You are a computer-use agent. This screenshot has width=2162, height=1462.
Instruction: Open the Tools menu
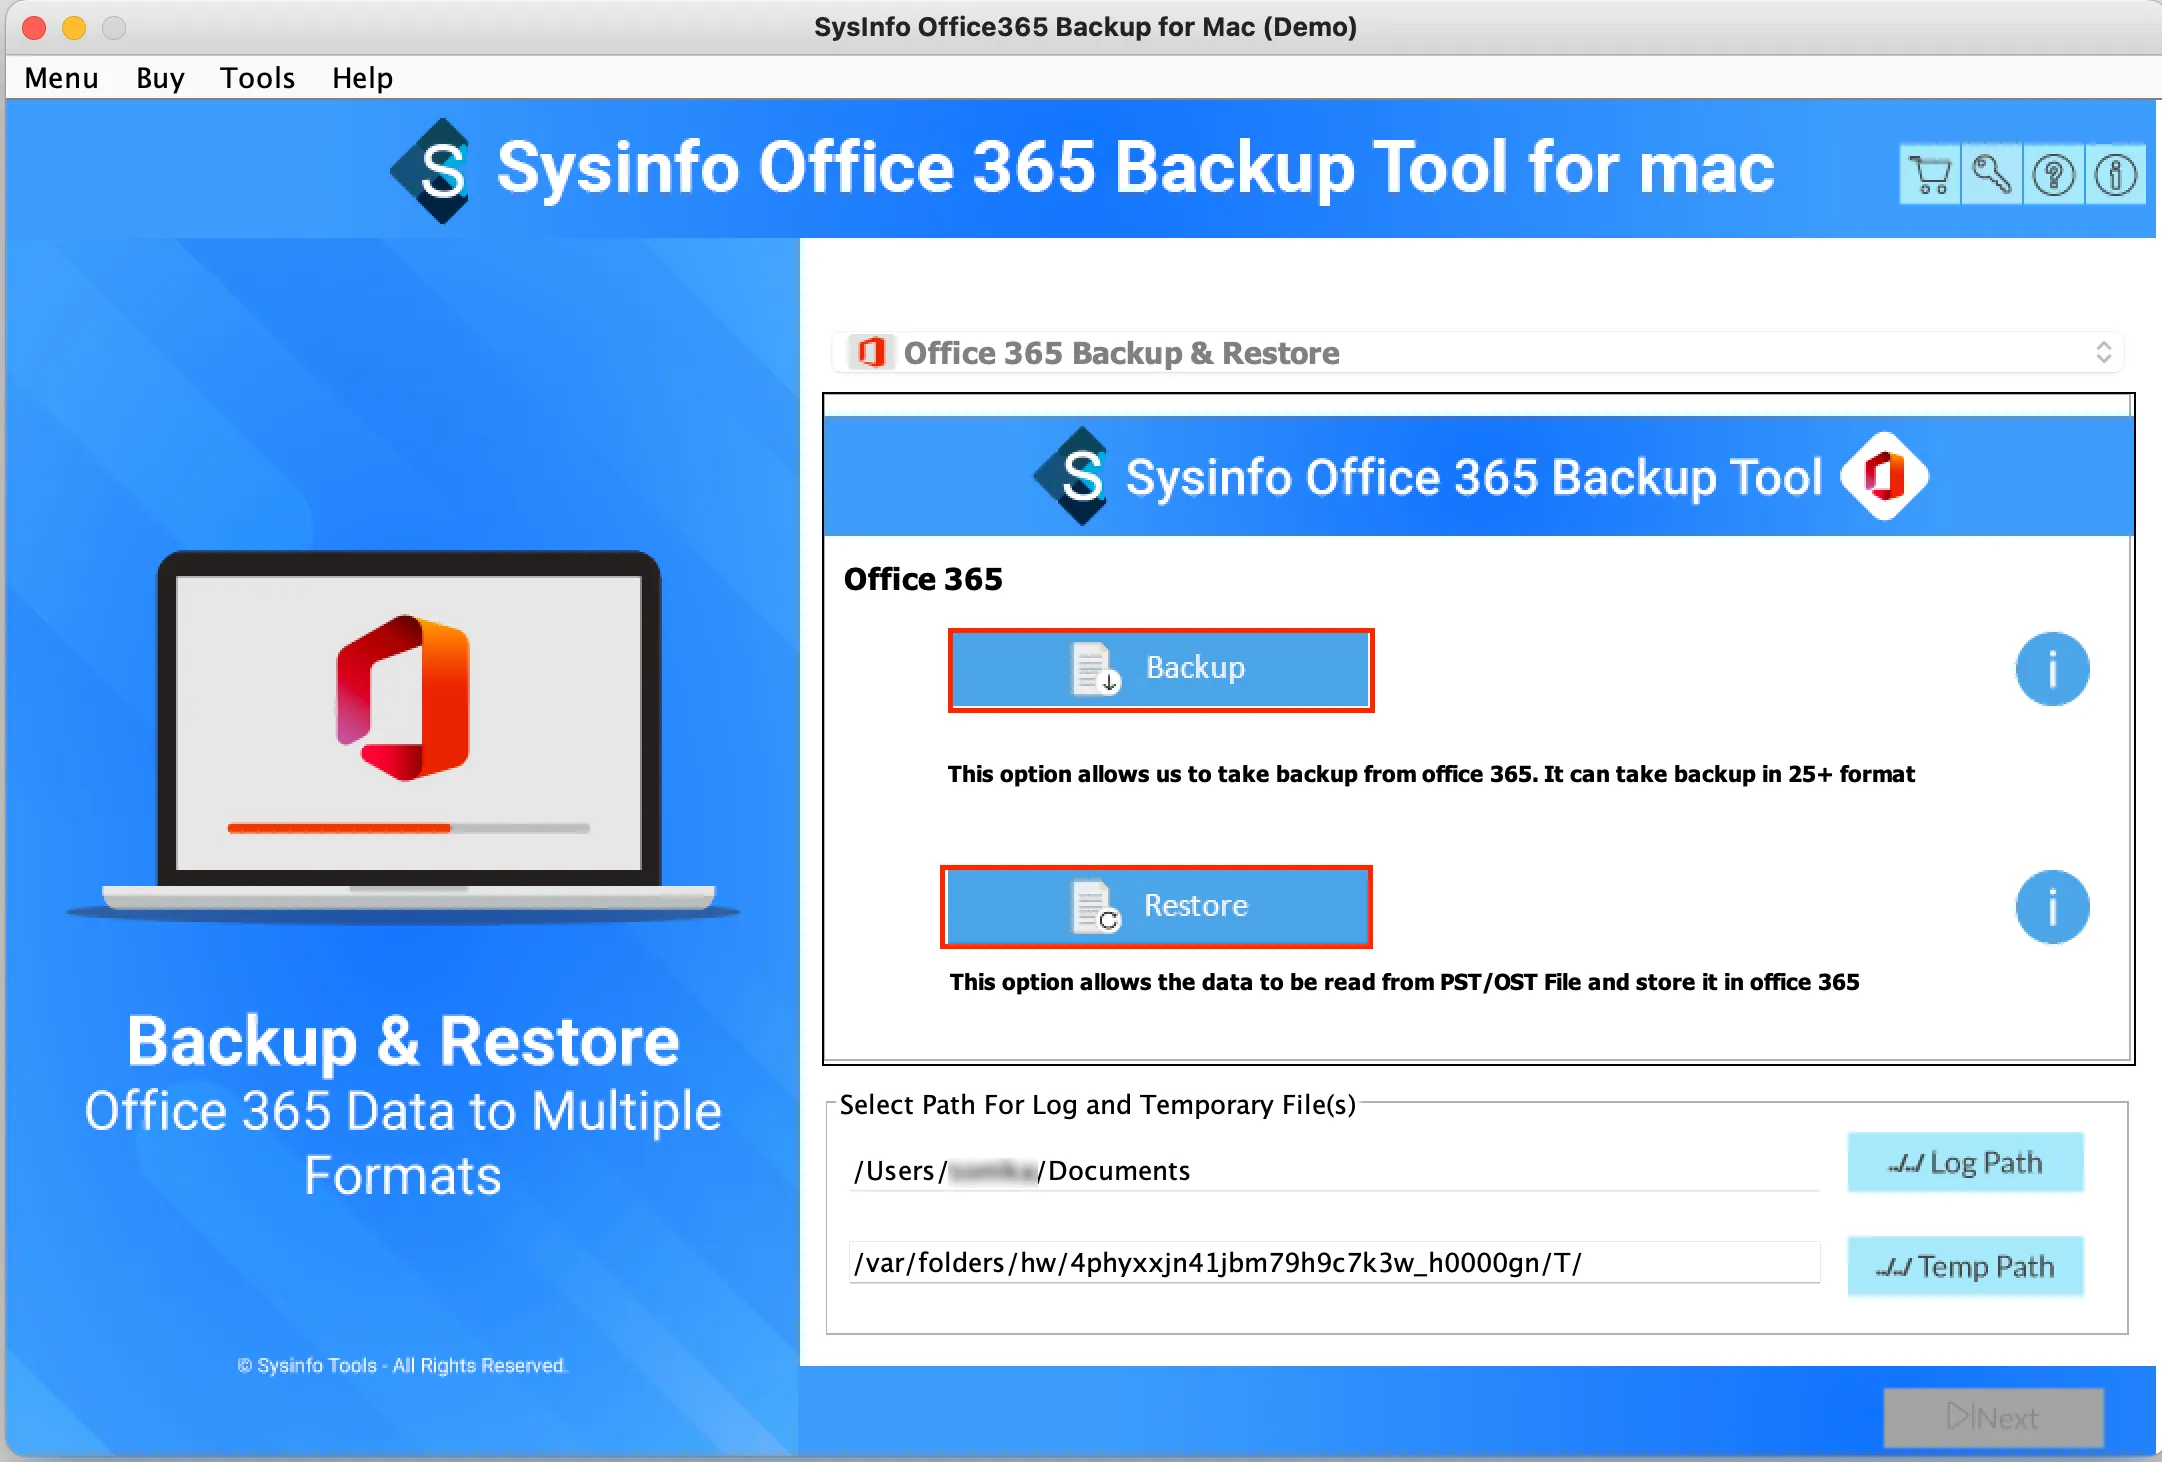pos(257,78)
